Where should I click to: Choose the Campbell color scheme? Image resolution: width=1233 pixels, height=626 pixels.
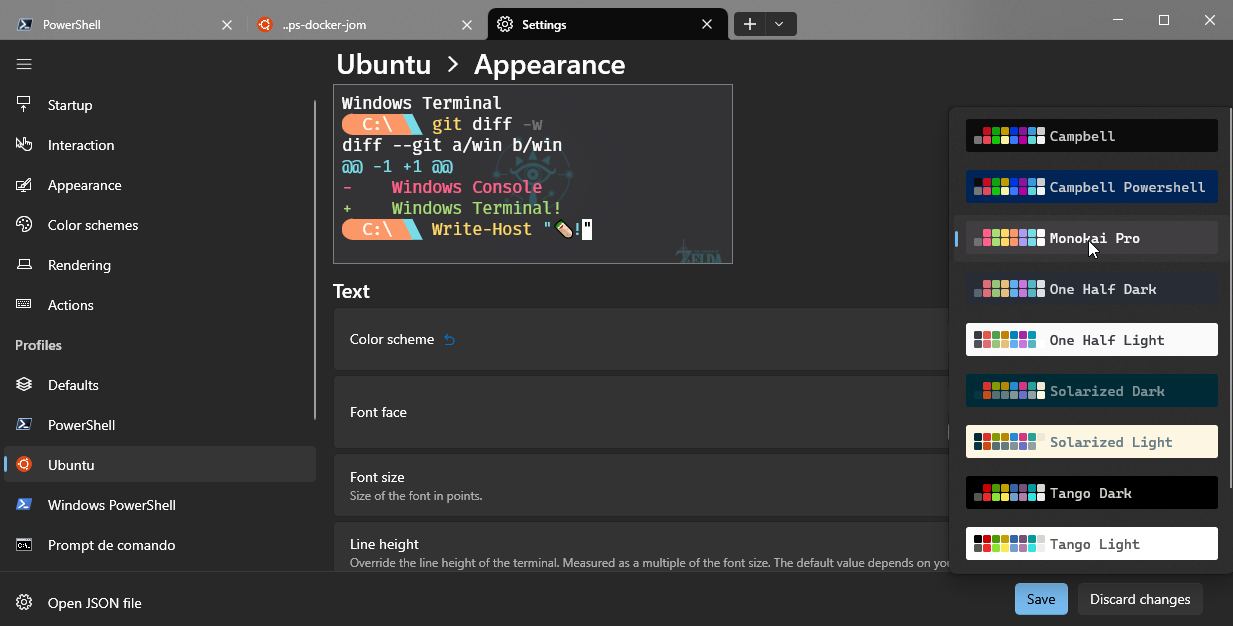click(1091, 136)
